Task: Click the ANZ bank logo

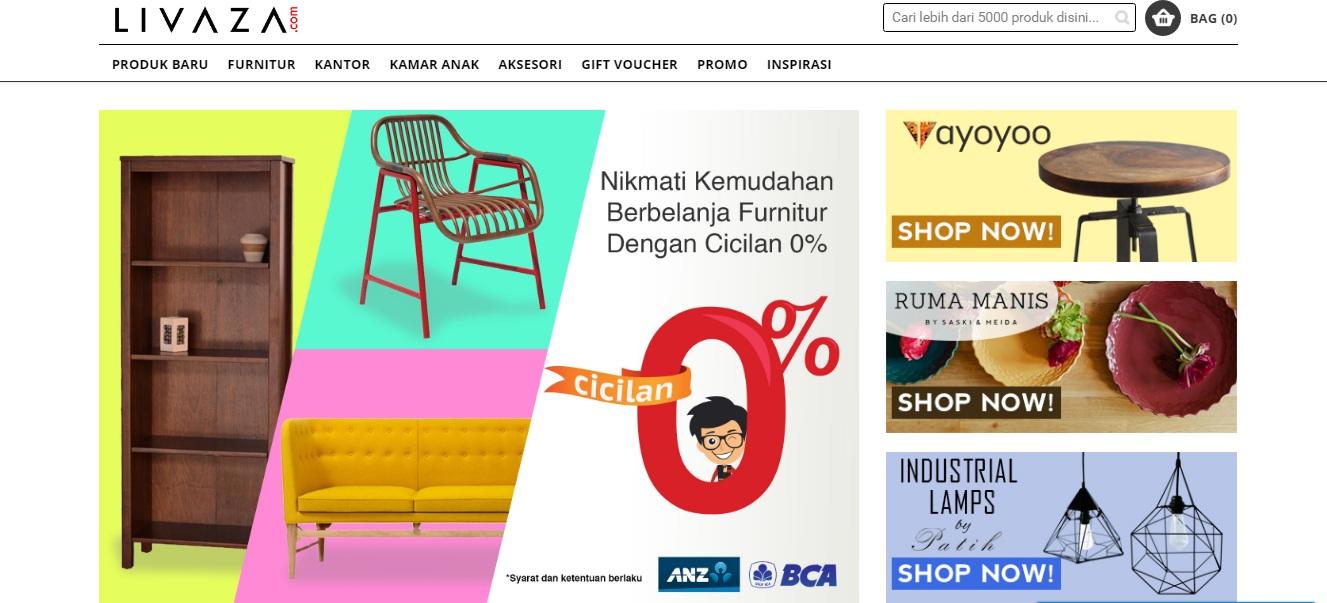Action: (699, 574)
